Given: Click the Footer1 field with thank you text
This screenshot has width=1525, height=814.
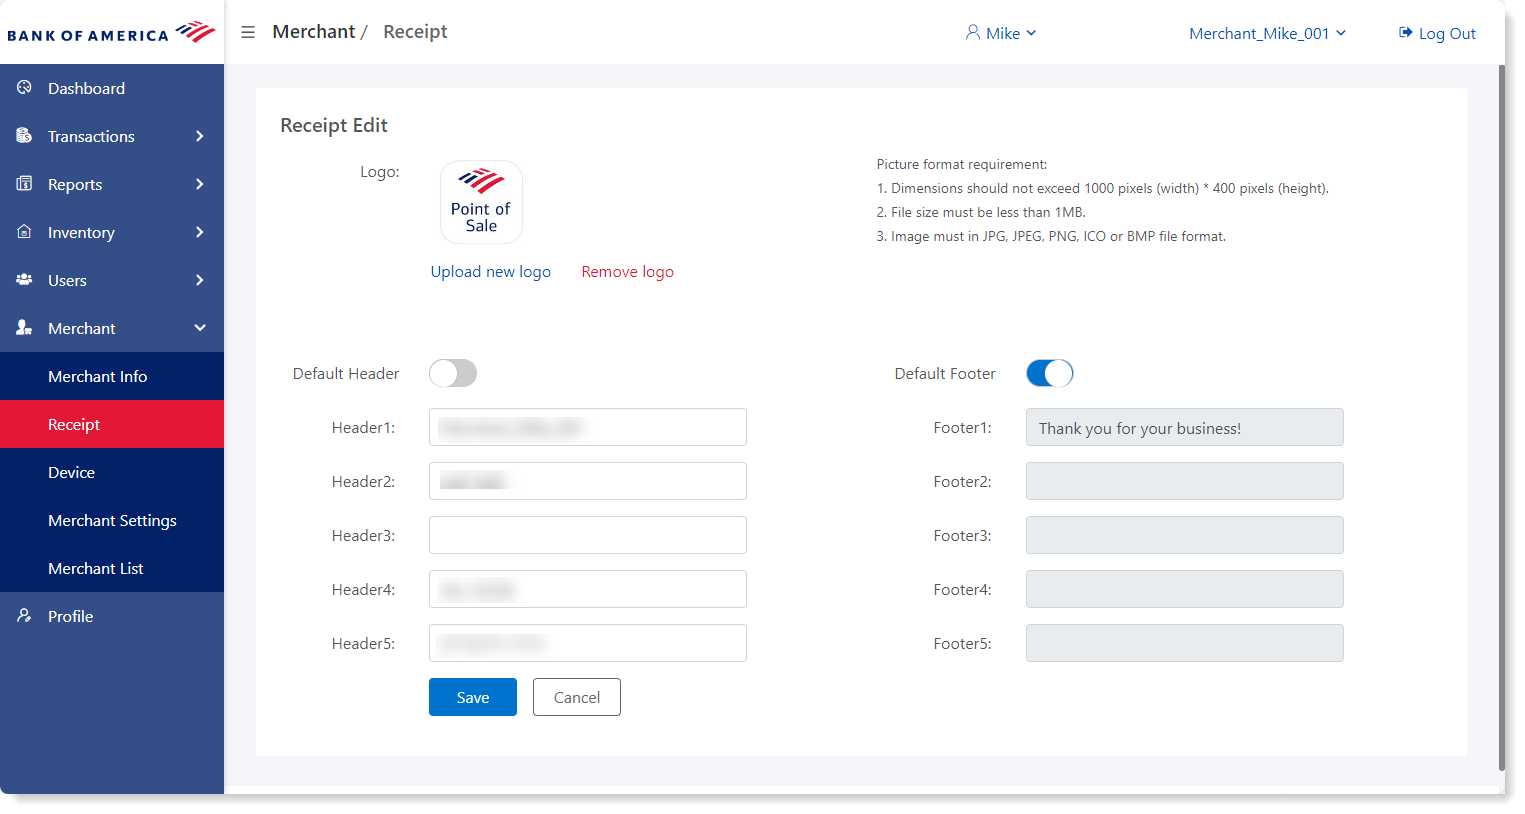Looking at the screenshot, I should click(x=1185, y=427).
